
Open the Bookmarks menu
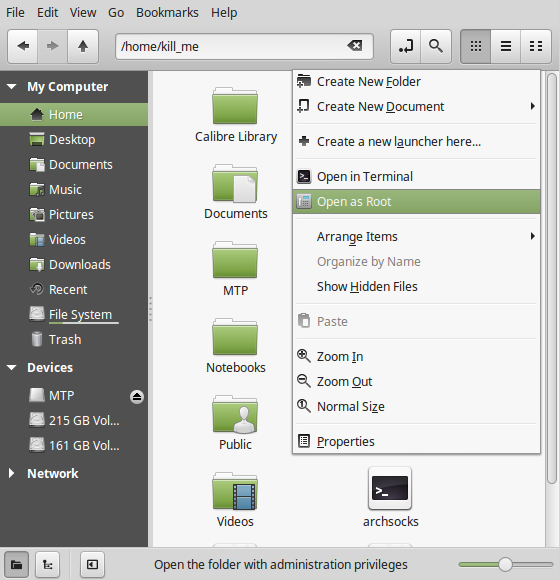point(167,13)
